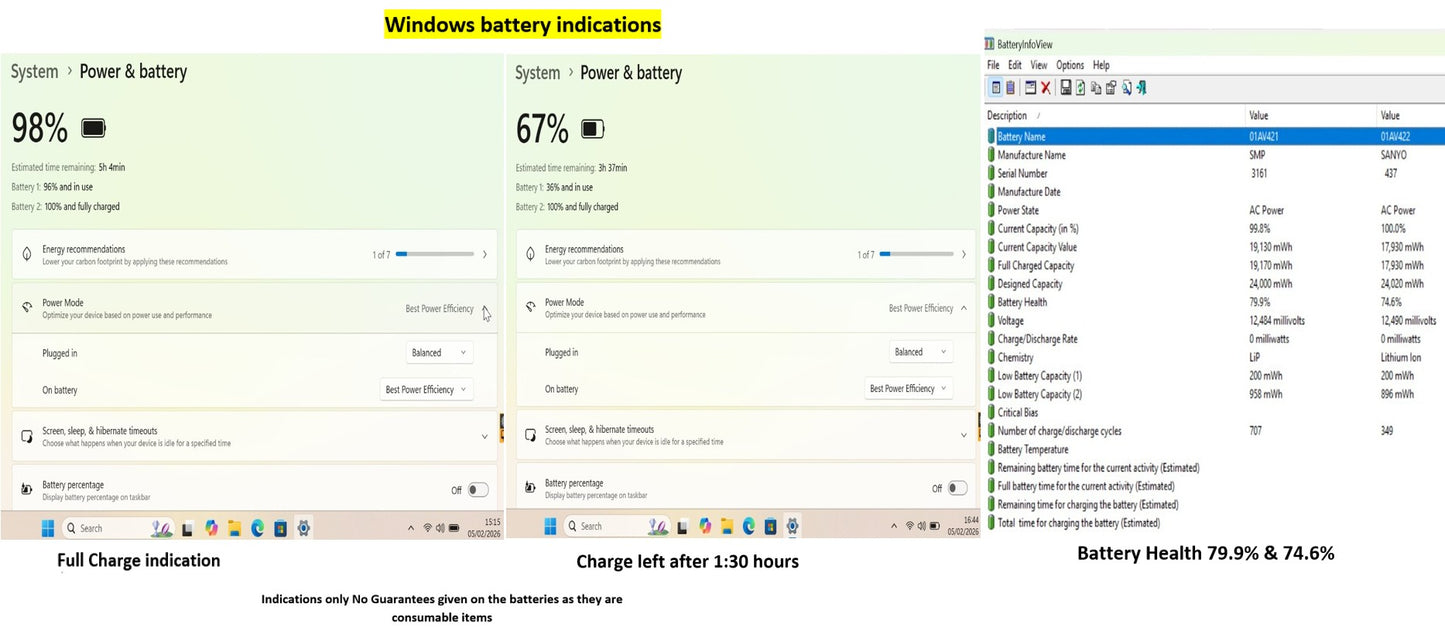1445x628 pixels.
Task: Open Copilot icon on the 15:15 taskbar
Action: coord(211,528)
